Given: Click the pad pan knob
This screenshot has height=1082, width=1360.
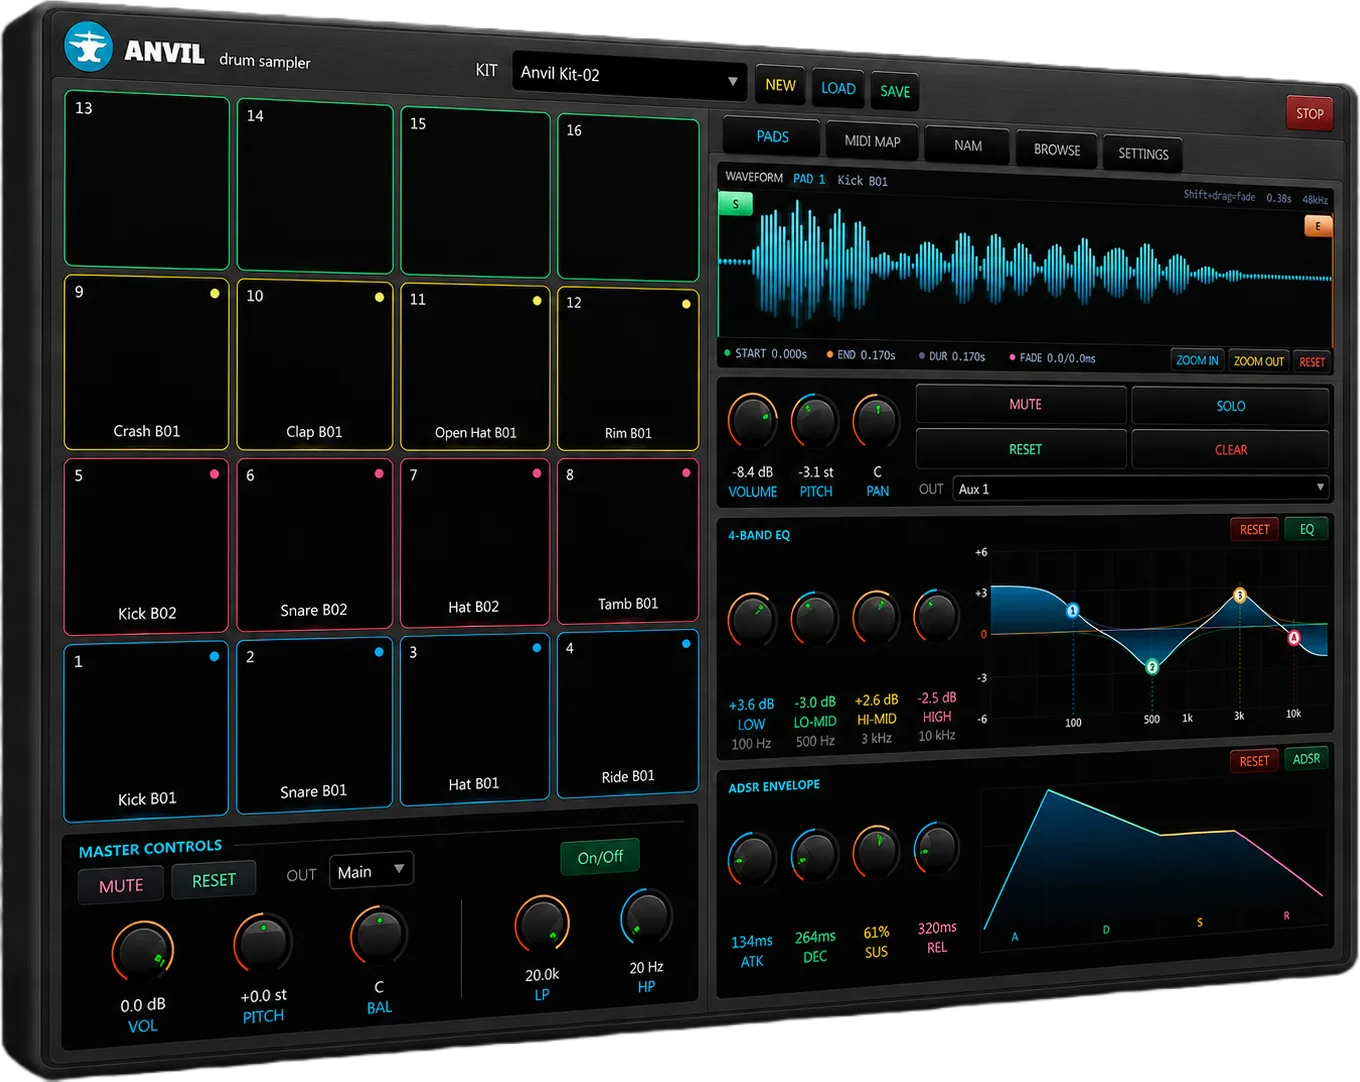Looking at the screenshot, I should coord(876,421).
